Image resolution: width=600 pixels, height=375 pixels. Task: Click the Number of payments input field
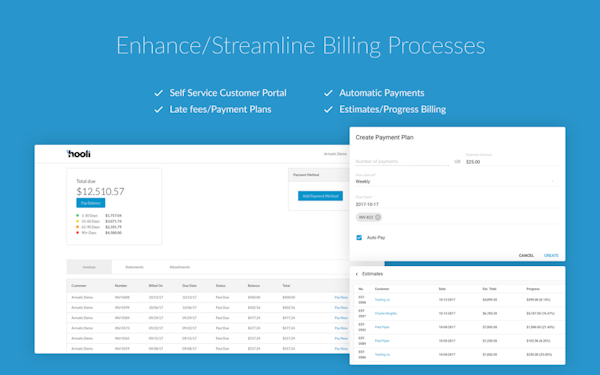pos(402,161)
